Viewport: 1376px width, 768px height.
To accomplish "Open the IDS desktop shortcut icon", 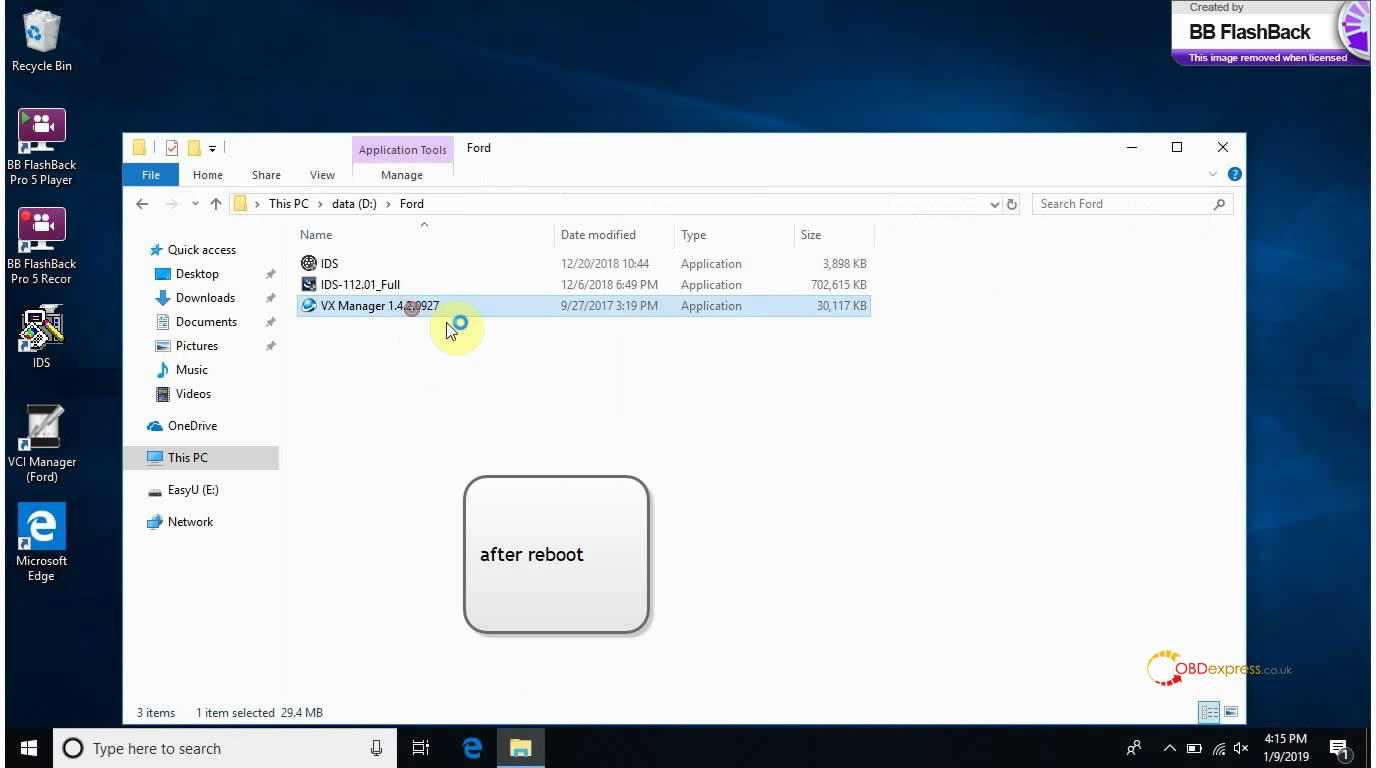I will click(41, 332).
